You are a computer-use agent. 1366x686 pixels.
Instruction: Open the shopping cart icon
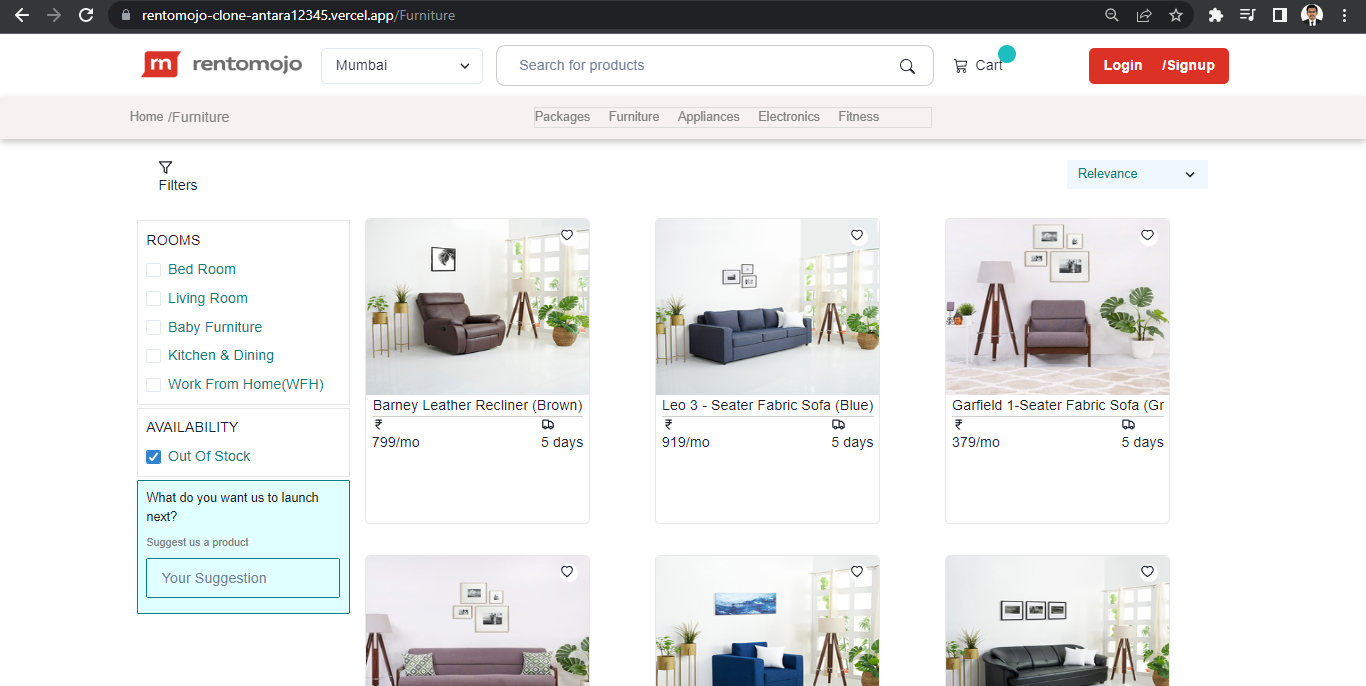pos(960,65)
